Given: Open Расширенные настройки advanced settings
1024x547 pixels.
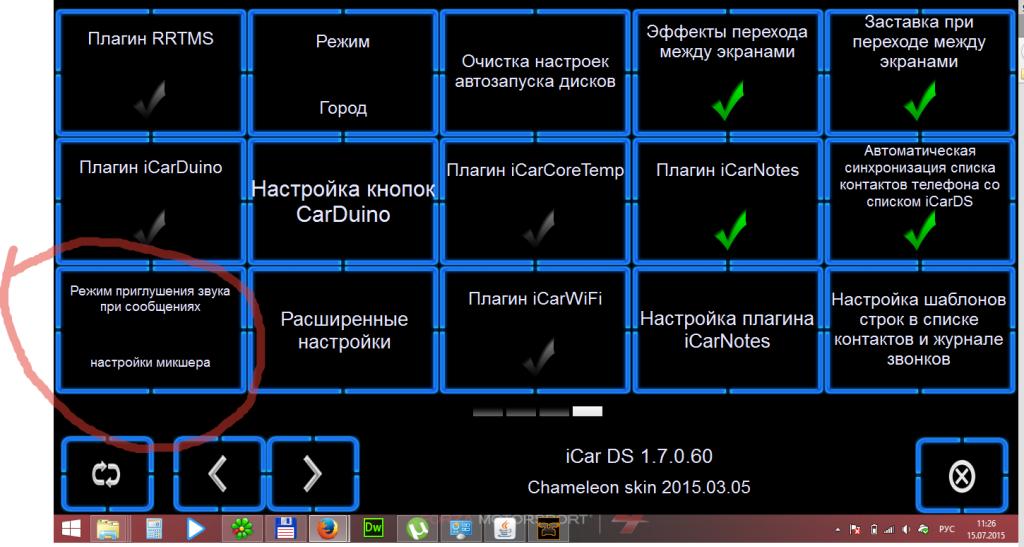Looking at the screenshot, I should 343,330.
